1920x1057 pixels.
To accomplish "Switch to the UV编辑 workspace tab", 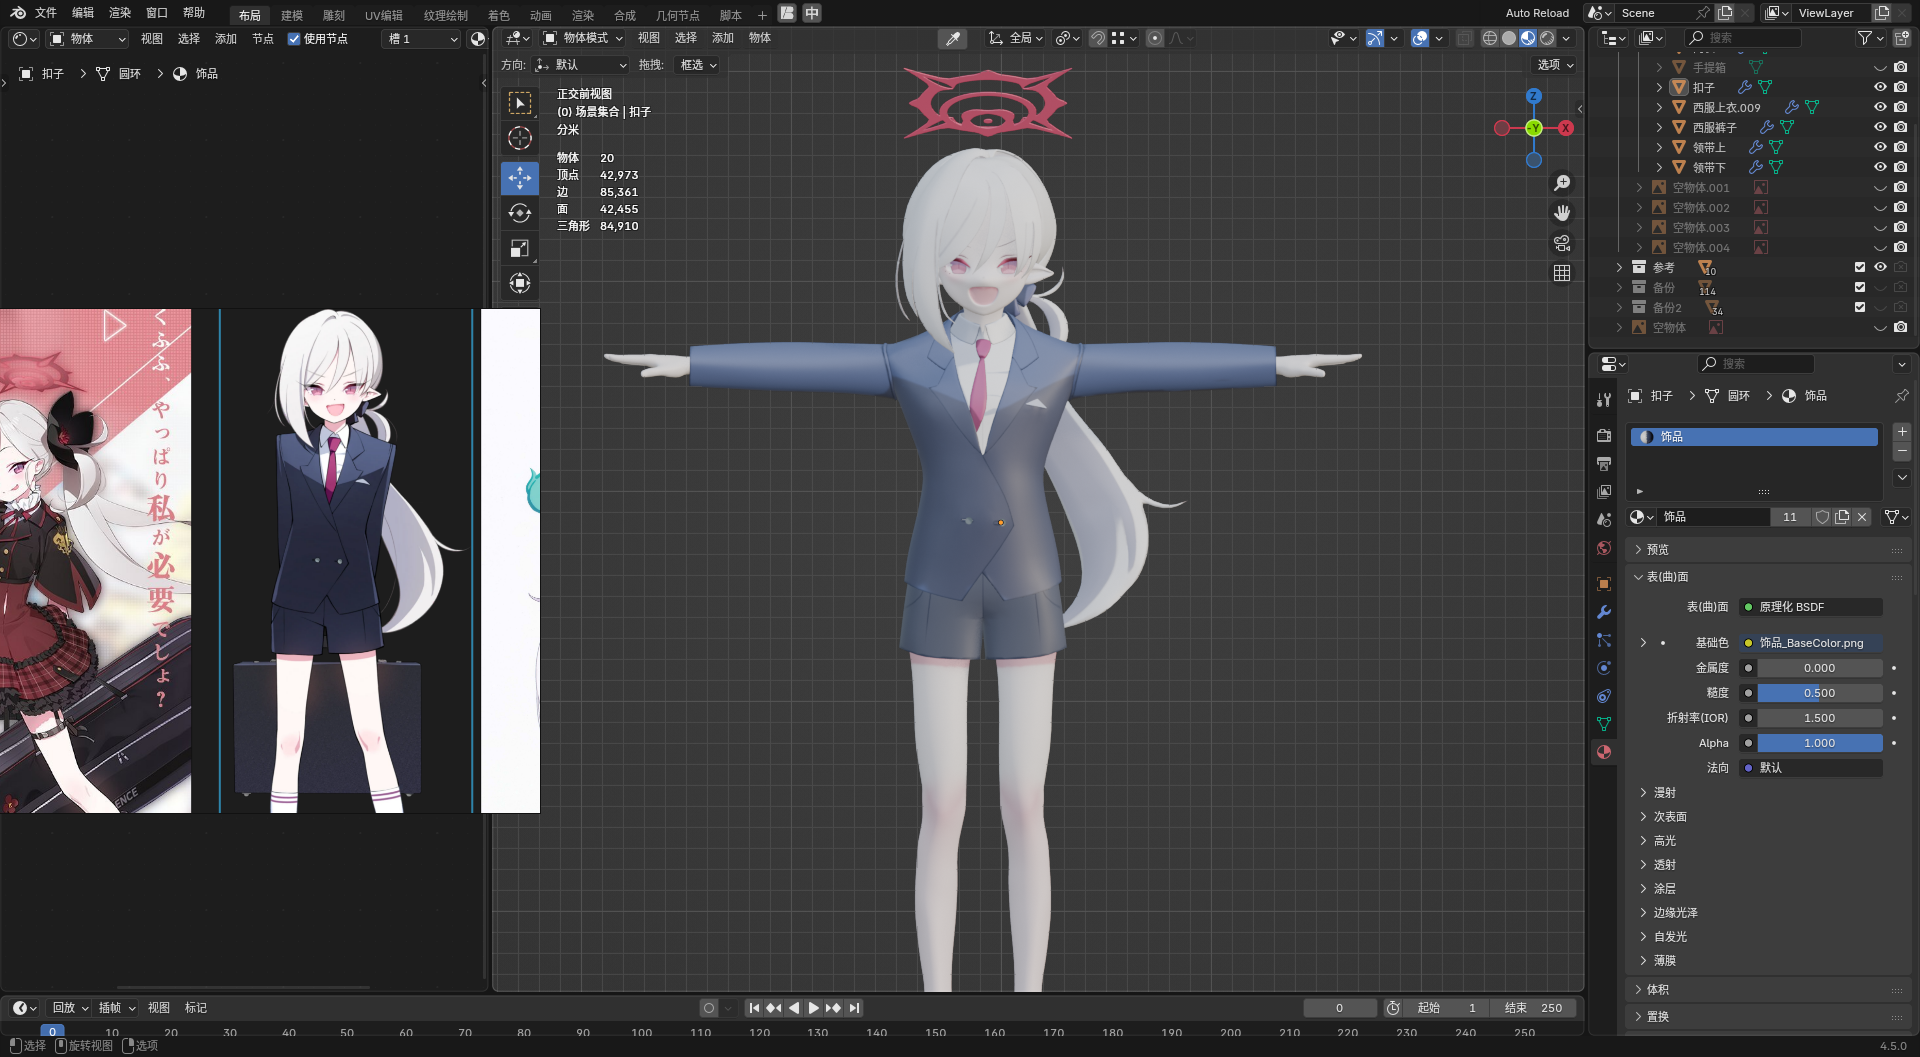I will point(383,15).
